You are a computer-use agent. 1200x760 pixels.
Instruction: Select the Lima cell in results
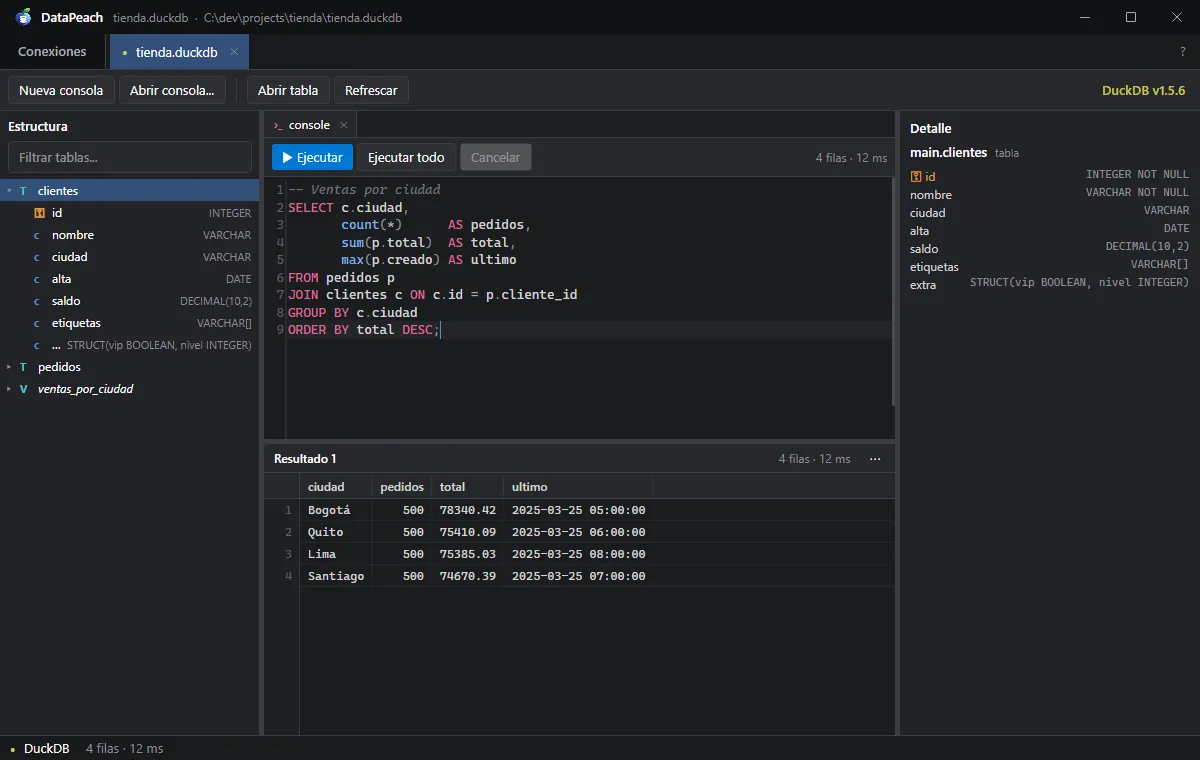click(335, 554)
